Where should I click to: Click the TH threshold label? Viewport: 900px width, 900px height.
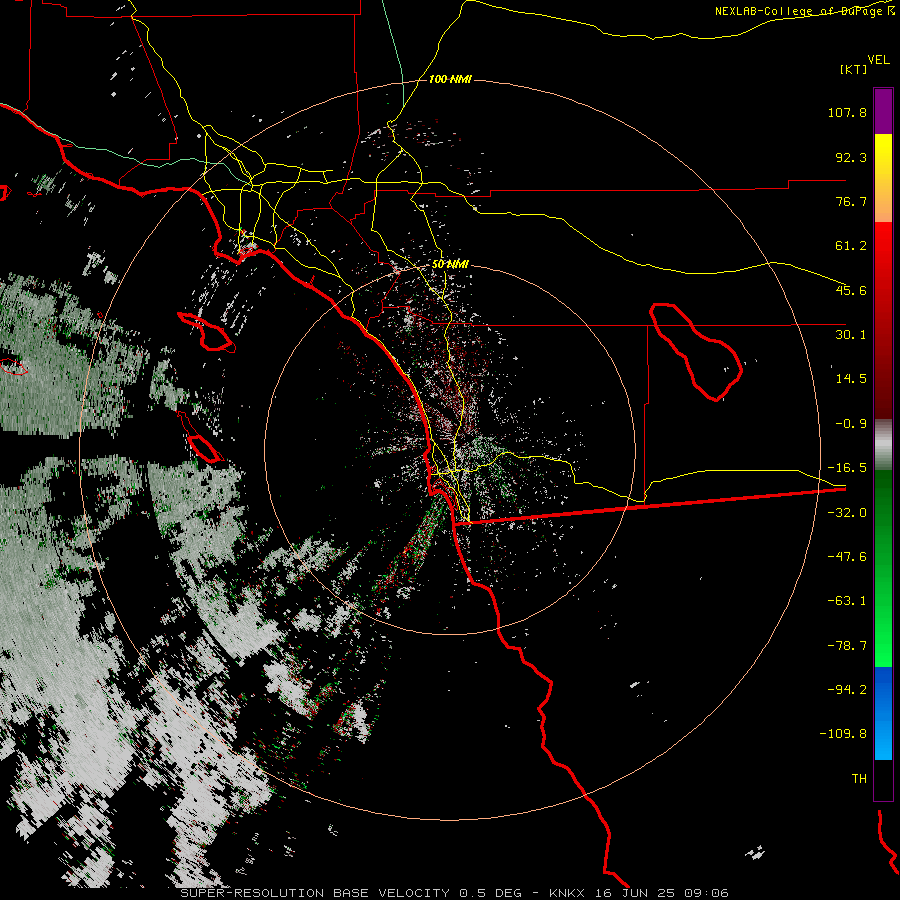[x=859, y=779]
